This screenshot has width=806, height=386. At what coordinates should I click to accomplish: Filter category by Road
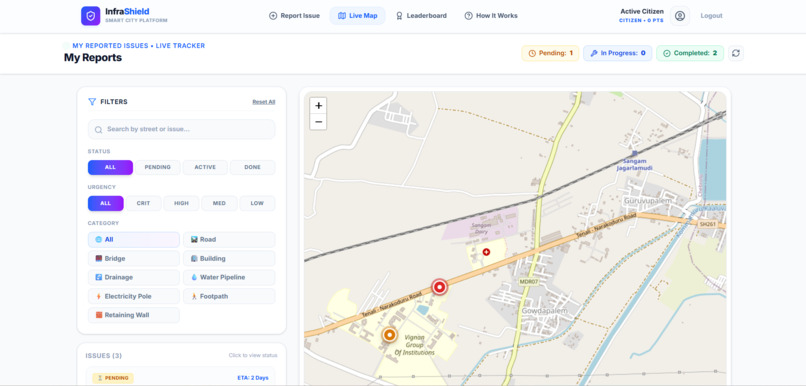click(x=229, y=240)
